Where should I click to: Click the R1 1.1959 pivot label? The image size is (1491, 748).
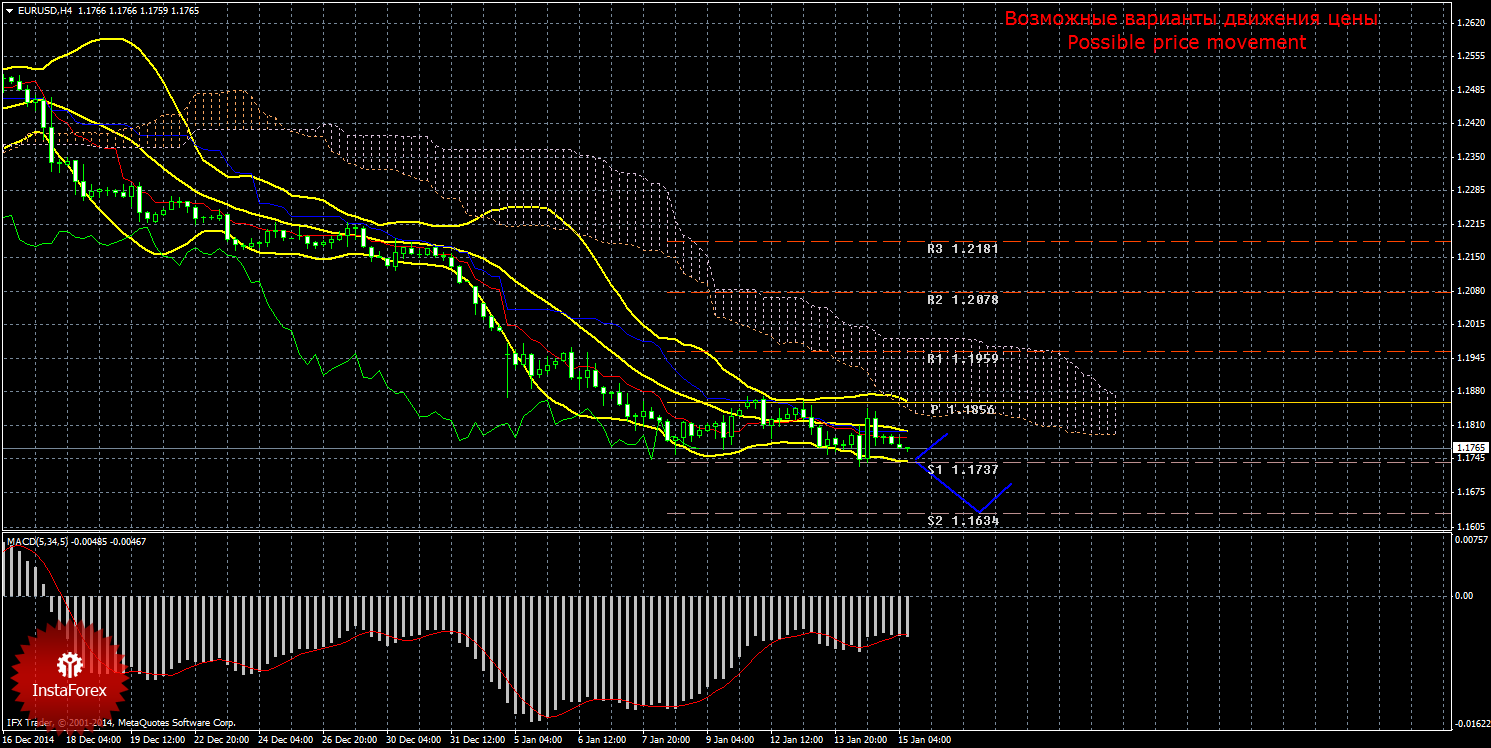963,357
